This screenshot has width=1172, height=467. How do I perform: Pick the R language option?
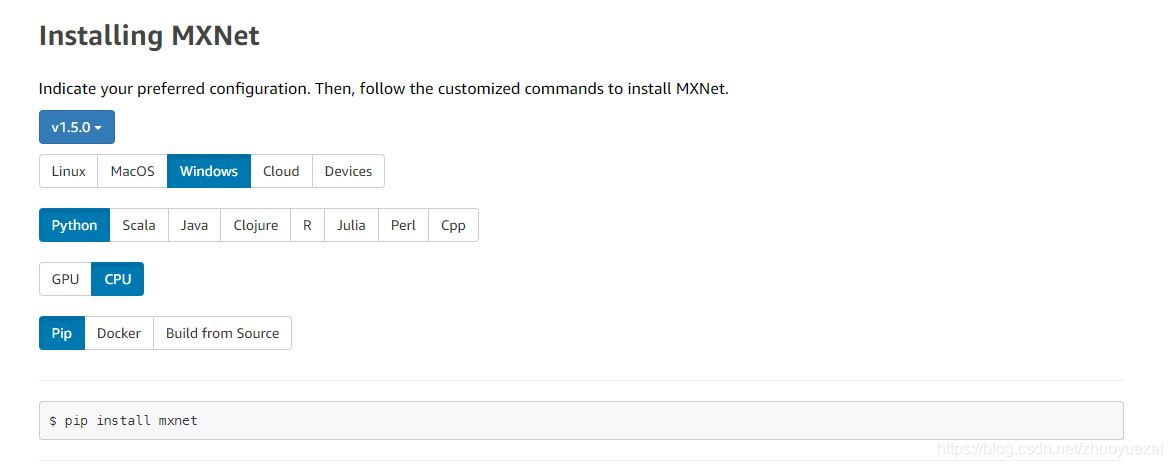coord(307,225)
